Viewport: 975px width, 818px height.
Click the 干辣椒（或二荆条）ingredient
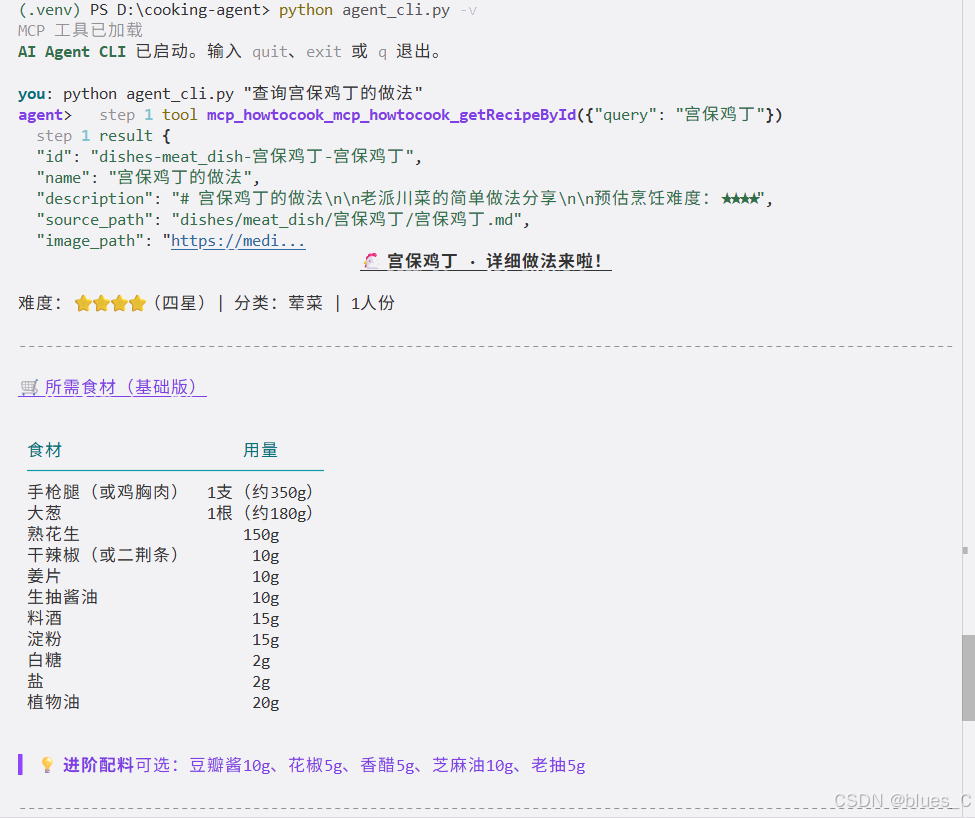(x=103, y=555)
